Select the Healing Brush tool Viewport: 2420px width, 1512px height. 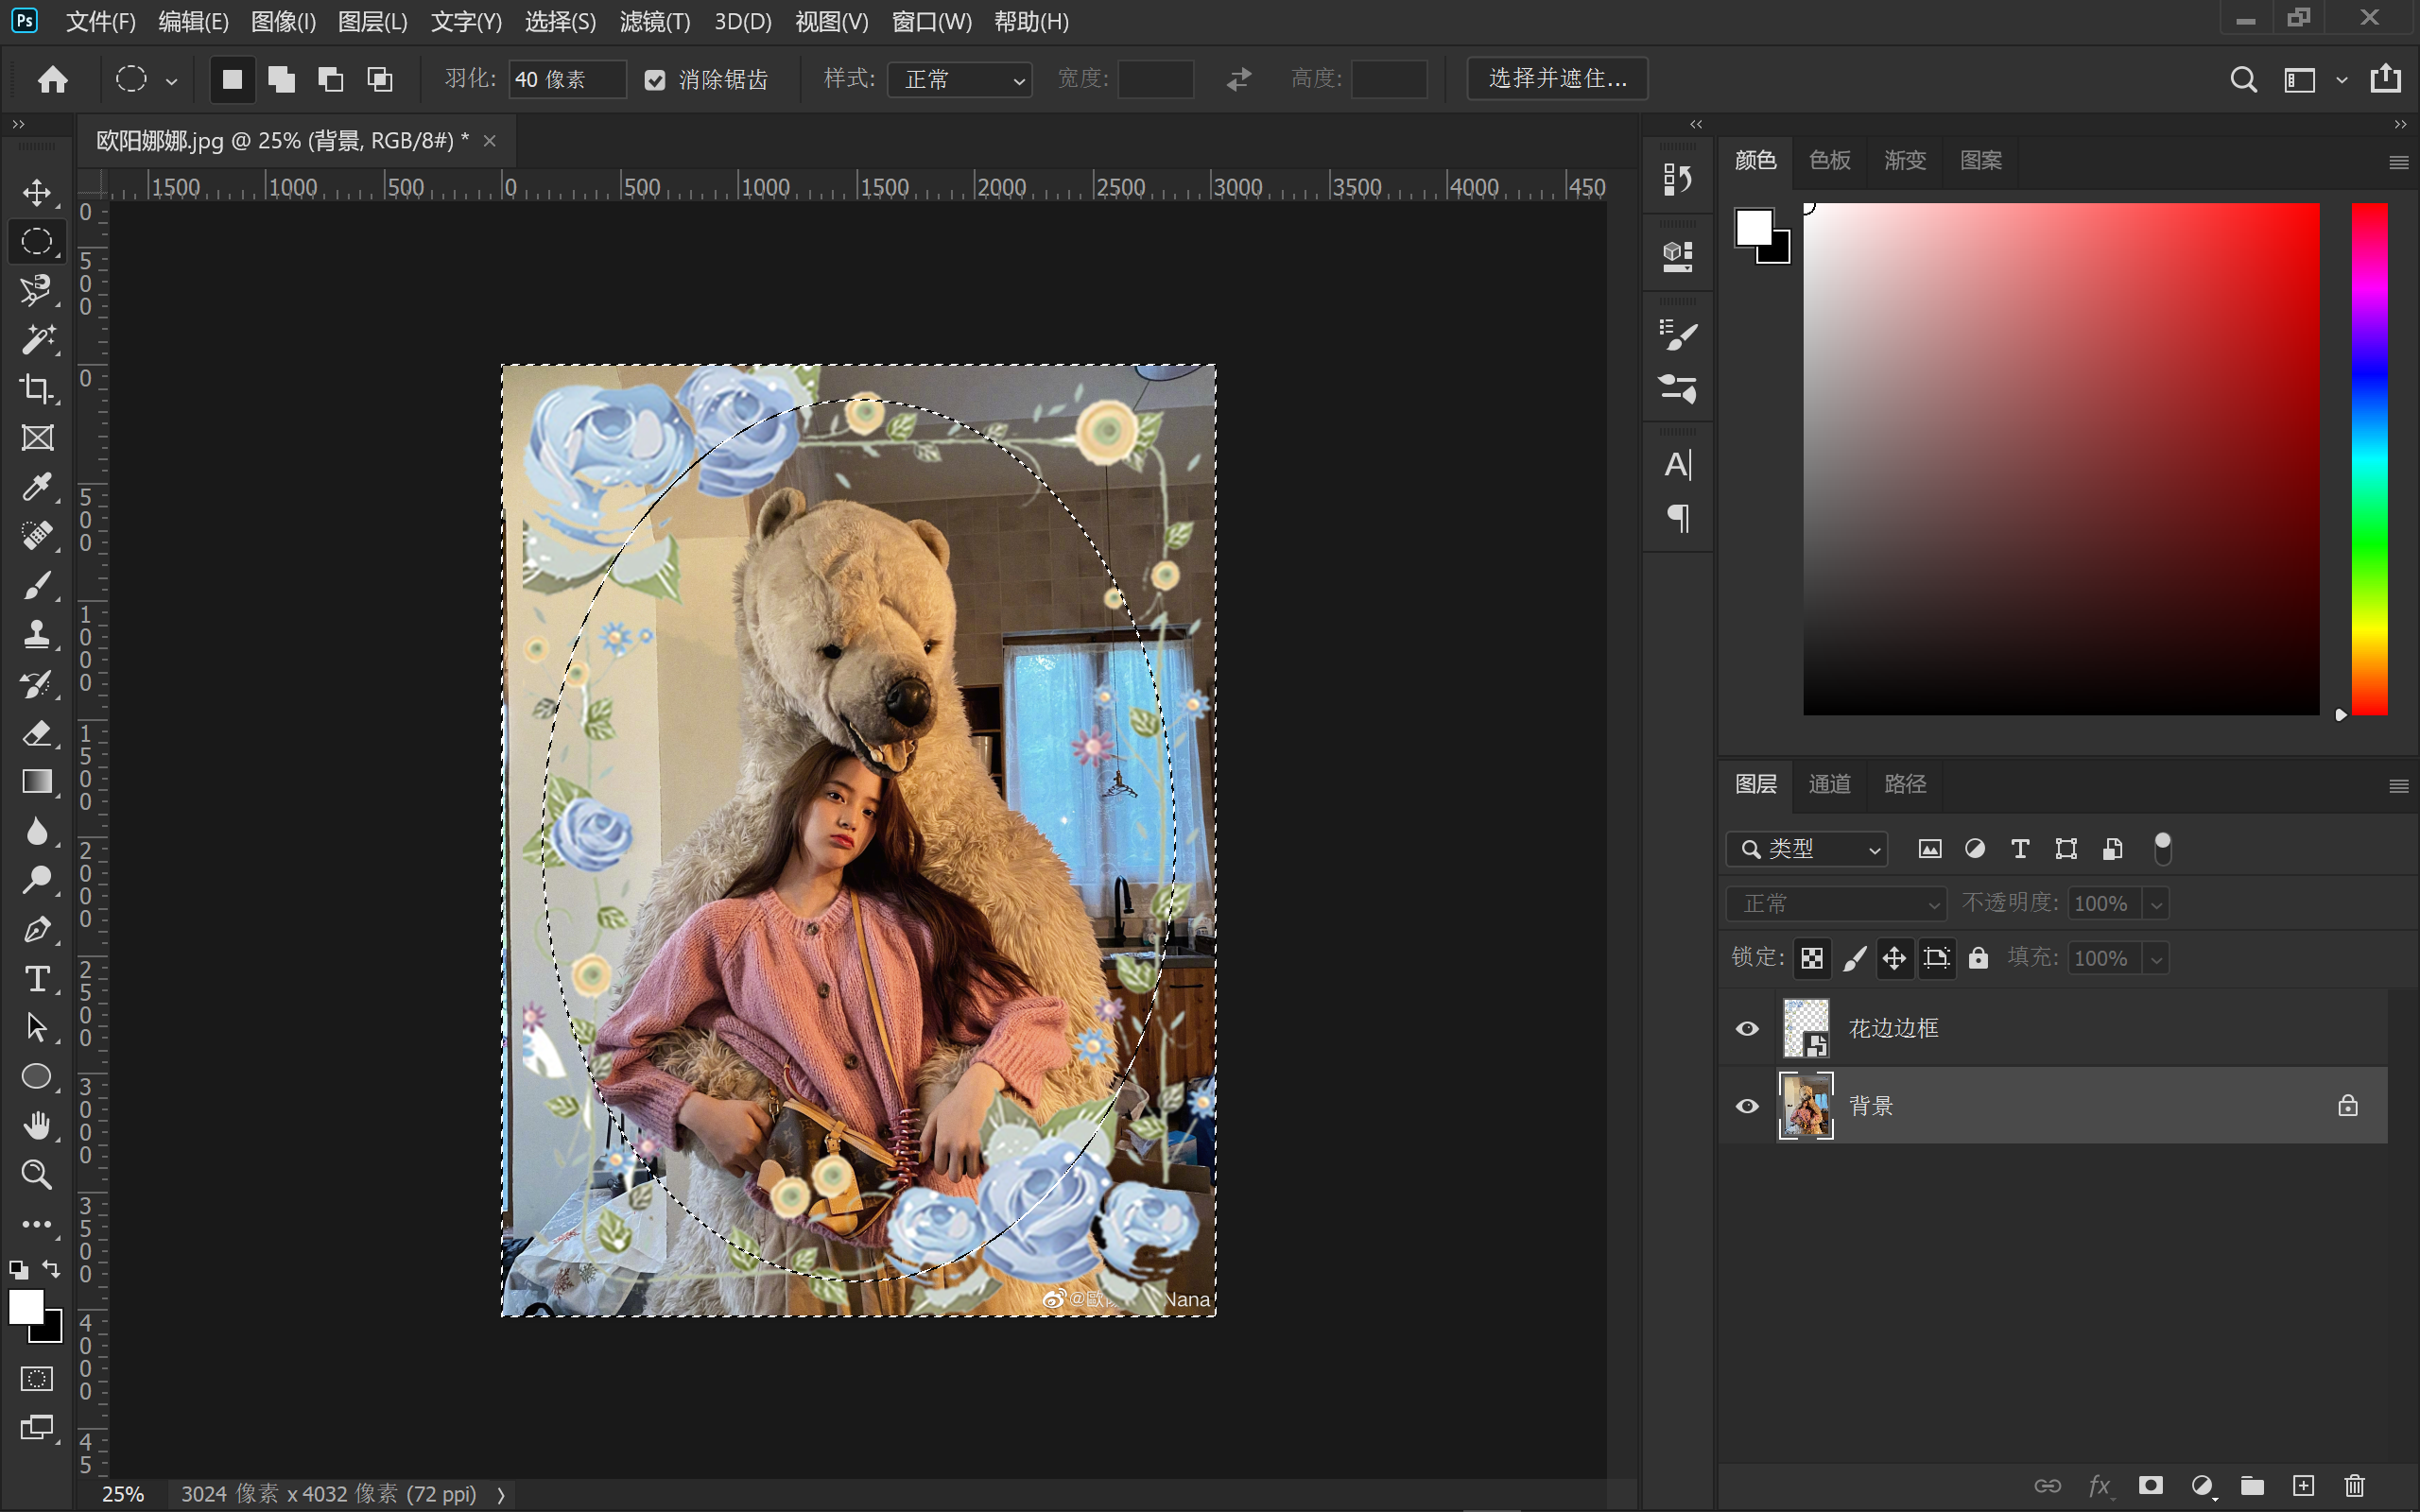tap(37, 536)
